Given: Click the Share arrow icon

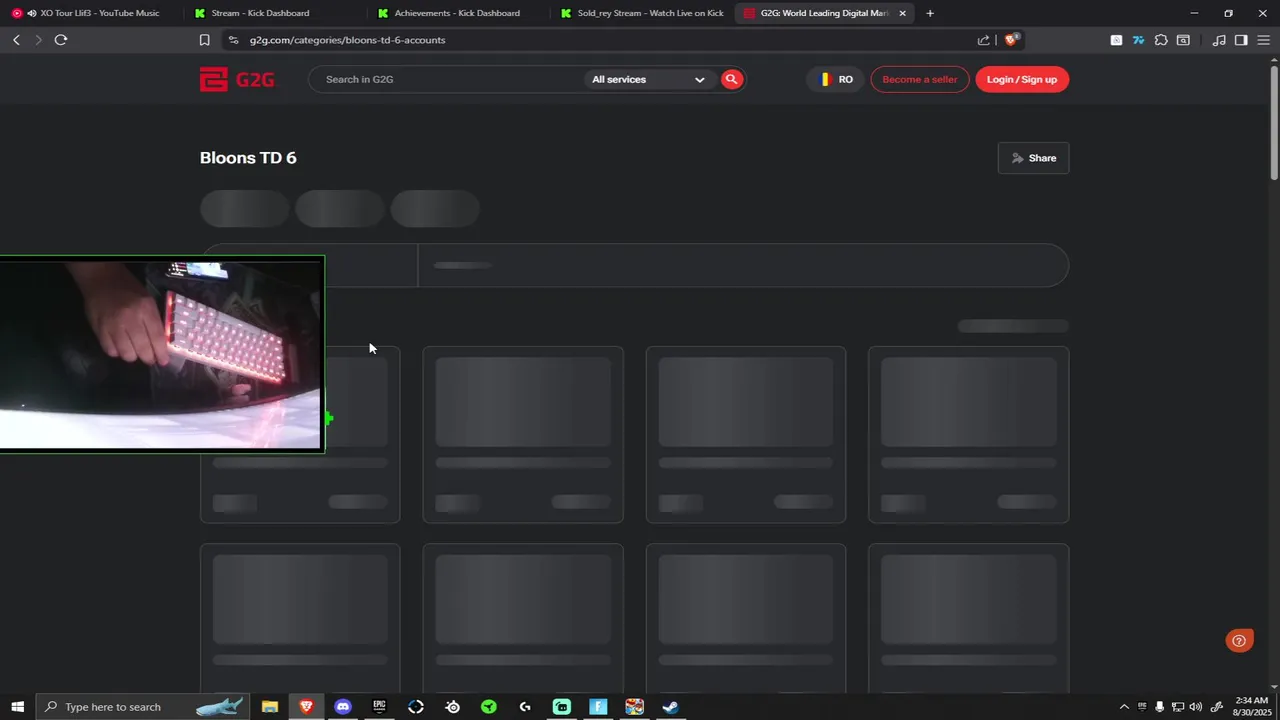Looking at the screenshot, I should 1018,158.
